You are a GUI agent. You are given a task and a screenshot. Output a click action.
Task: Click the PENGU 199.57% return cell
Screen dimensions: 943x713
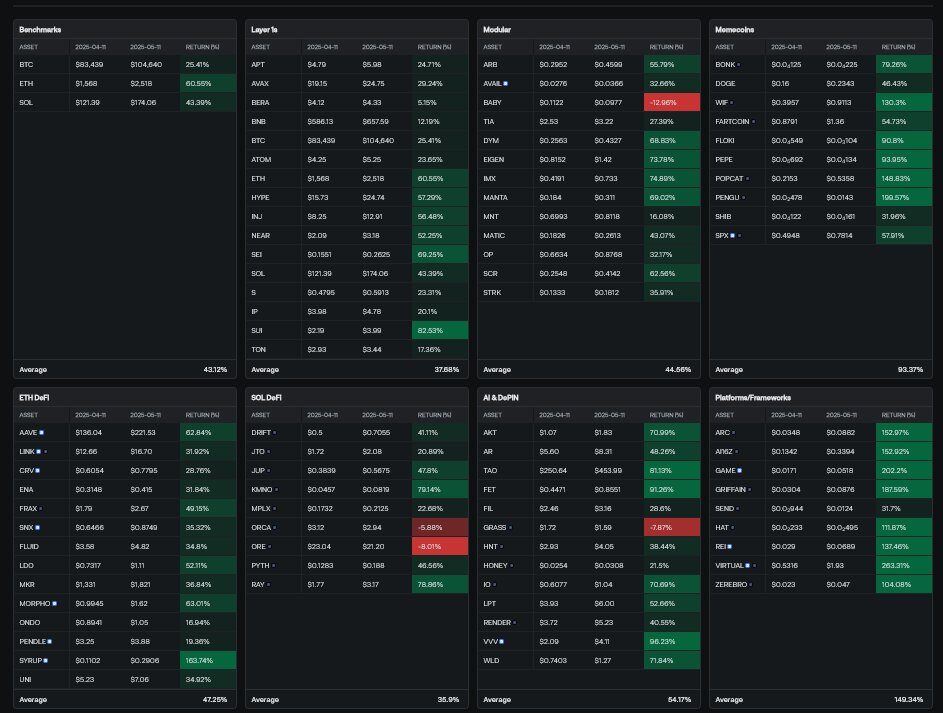click(904, 198)
